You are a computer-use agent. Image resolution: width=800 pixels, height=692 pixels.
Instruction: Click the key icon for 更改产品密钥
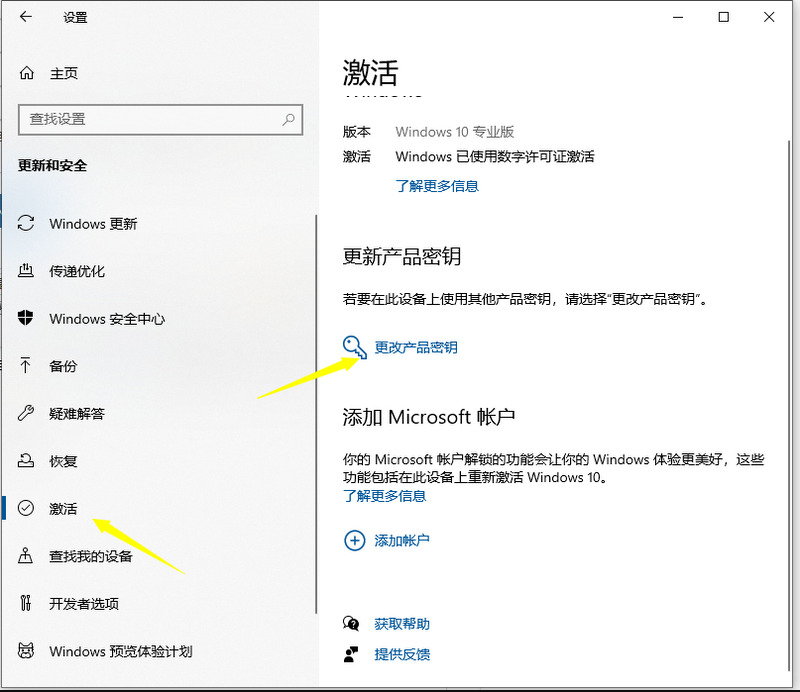pos(354,347)
